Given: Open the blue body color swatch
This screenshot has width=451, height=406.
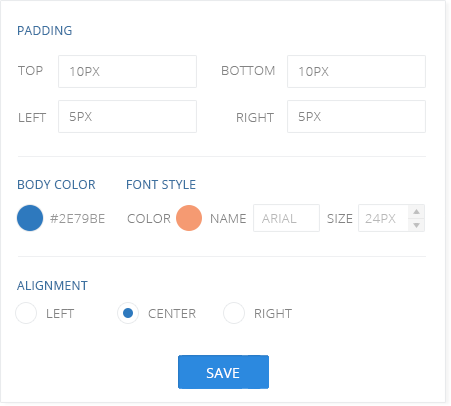Looking at the screenshot, I should (30, 218).
